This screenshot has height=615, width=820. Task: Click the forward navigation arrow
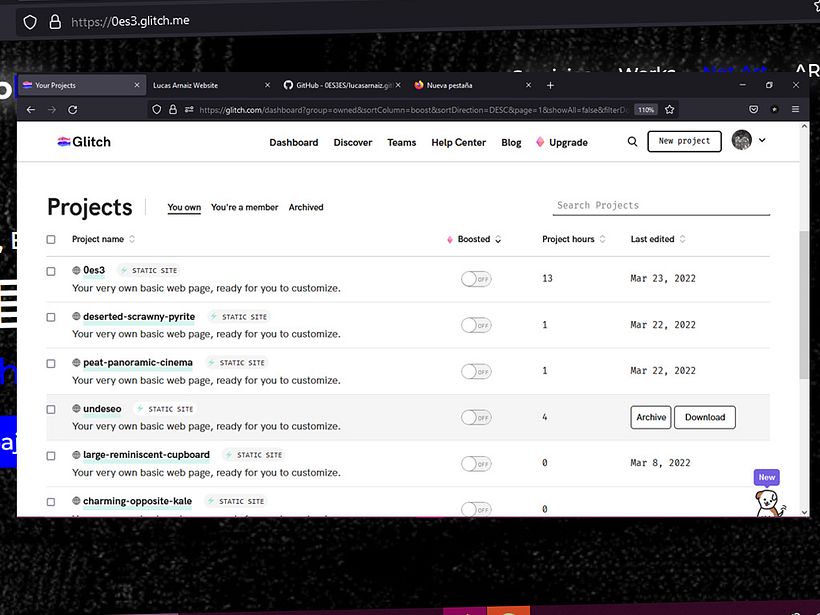click(x=52, y=110)
